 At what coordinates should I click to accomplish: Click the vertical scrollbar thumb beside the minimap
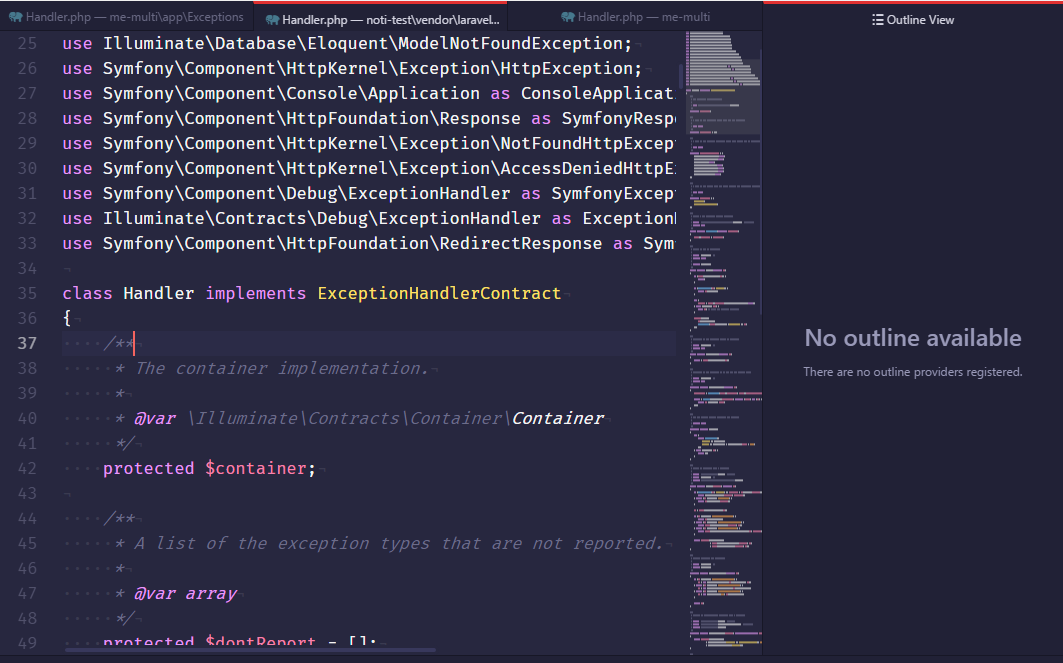coord(681,77)
